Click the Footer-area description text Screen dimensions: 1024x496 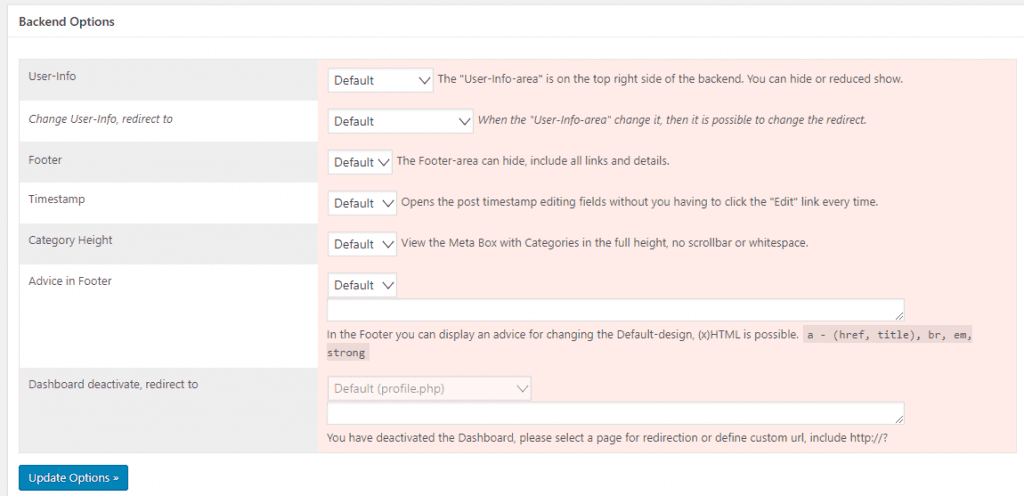533,161
